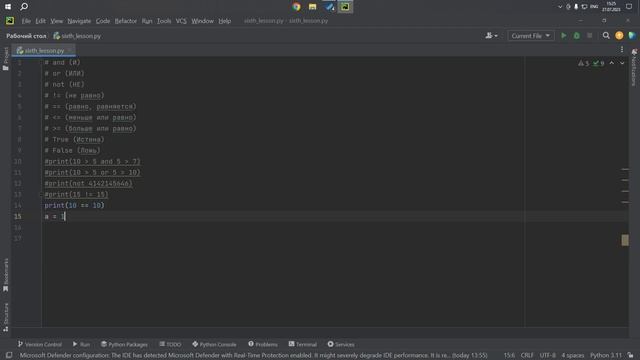The width and height of the screenshot is (640, 360).
Task: Click the ENG input language indicator
Action: coord(594,7)
